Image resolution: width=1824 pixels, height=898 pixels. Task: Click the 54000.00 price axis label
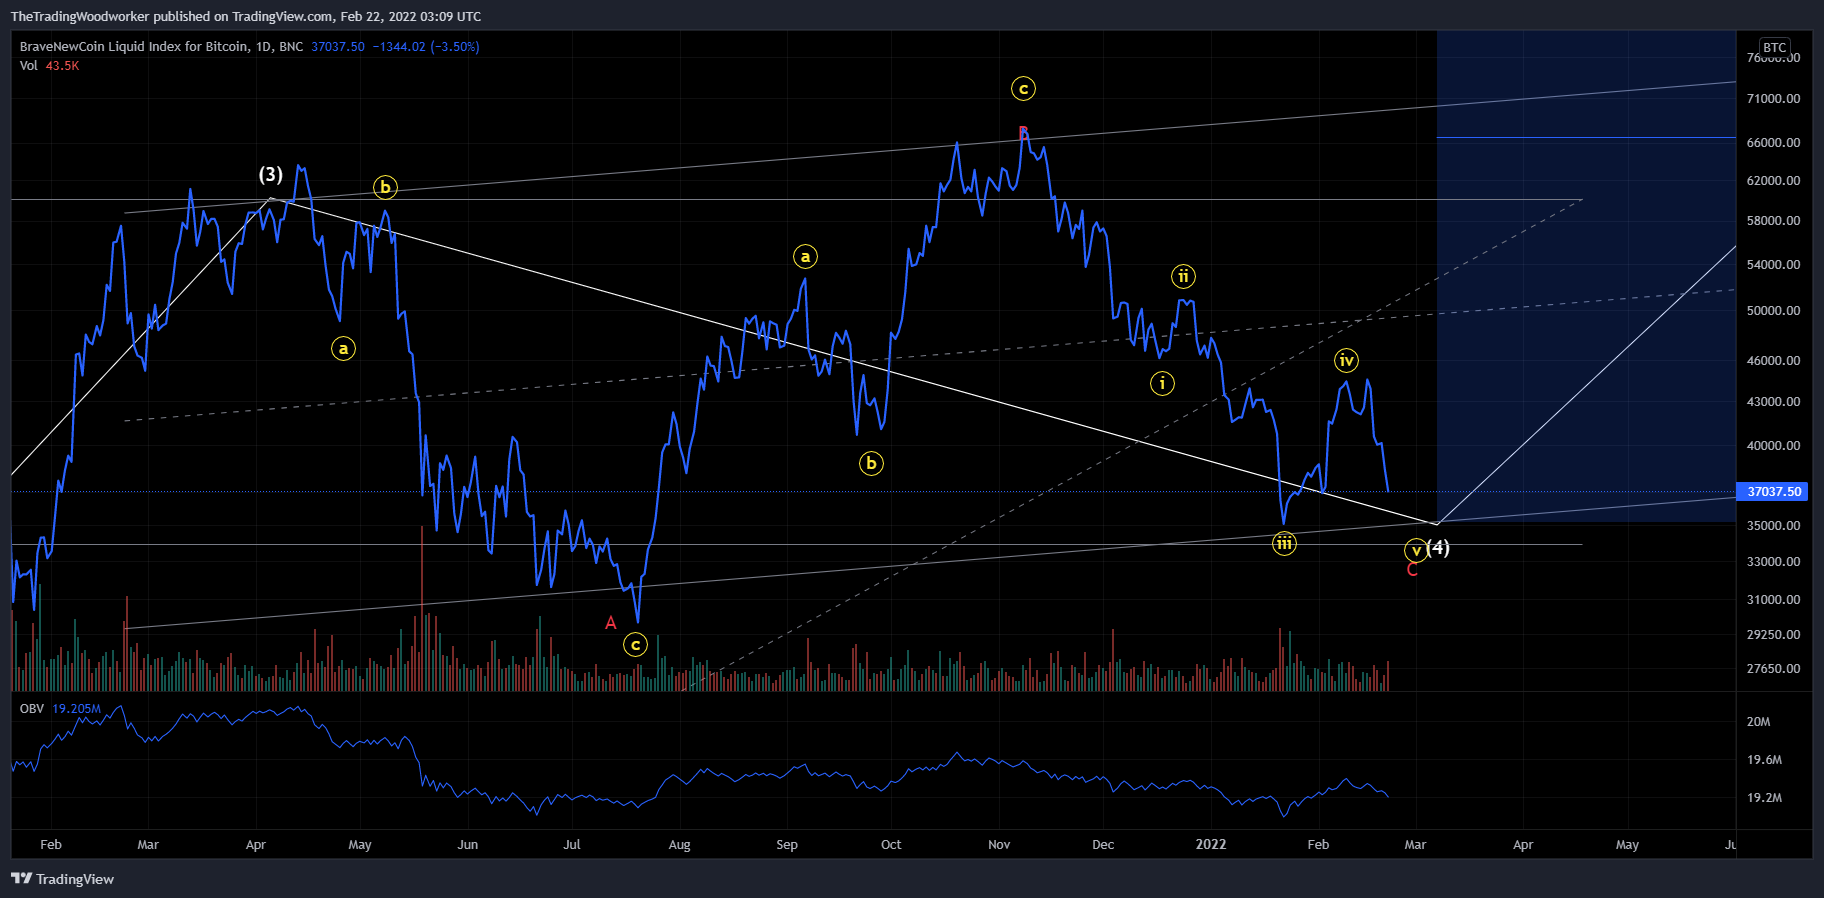coord(1773,265)
